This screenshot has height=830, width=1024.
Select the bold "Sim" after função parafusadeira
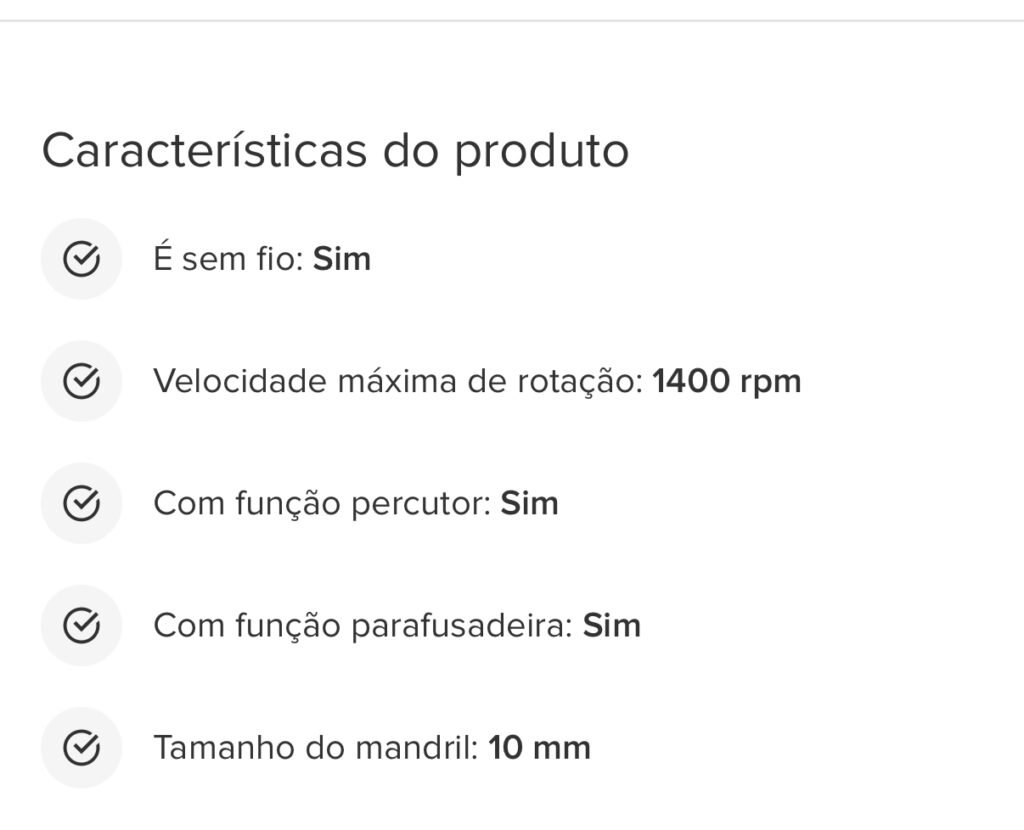[x=612, y=626]
